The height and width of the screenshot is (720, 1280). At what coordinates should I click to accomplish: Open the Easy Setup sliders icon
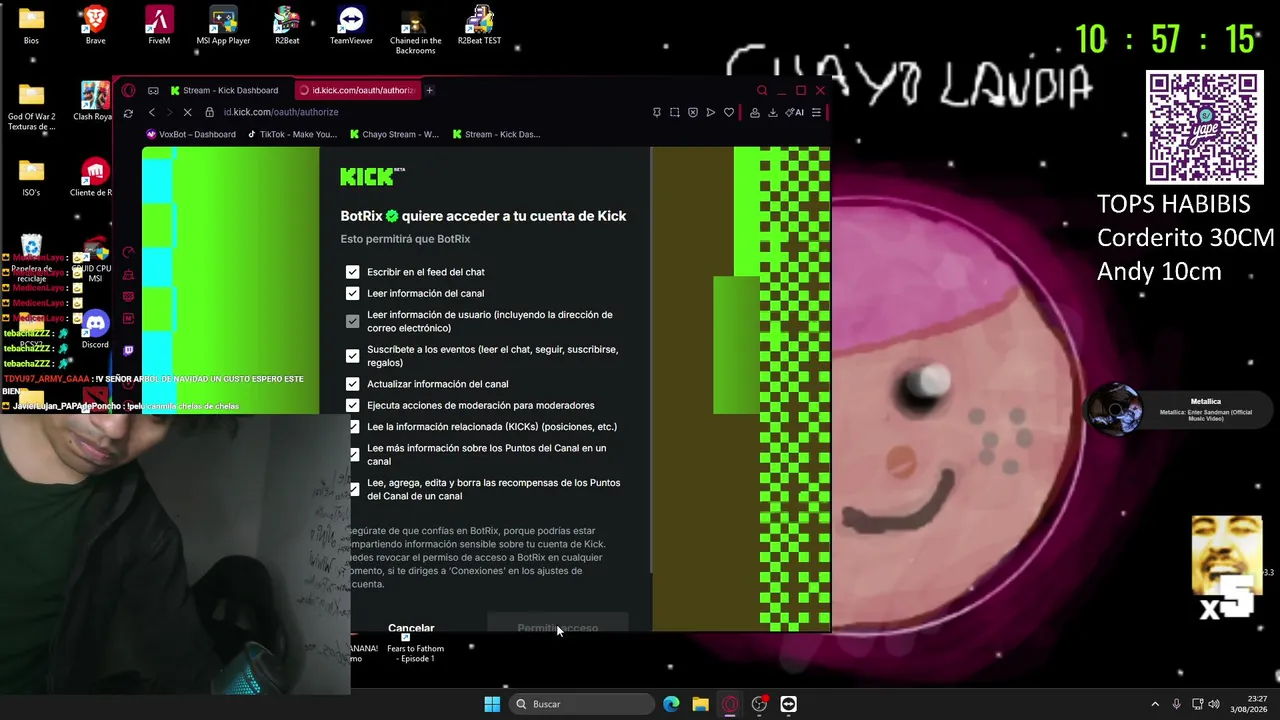816,113
